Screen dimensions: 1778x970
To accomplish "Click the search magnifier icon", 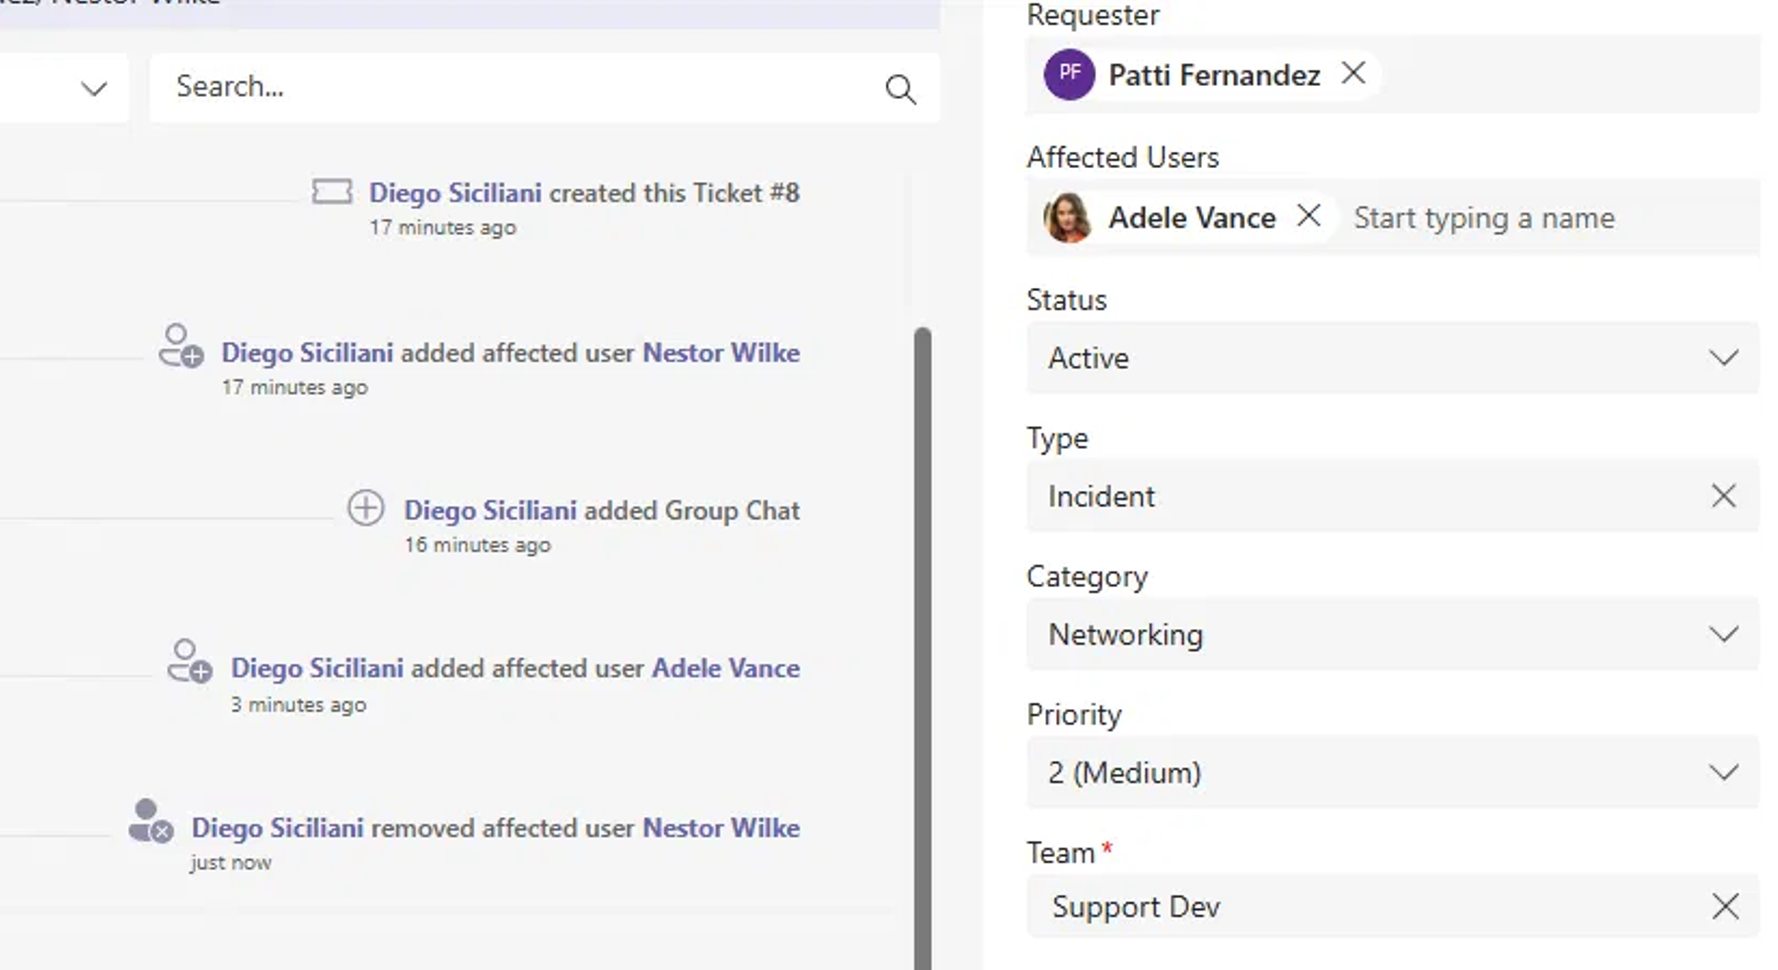I will 900,89.
